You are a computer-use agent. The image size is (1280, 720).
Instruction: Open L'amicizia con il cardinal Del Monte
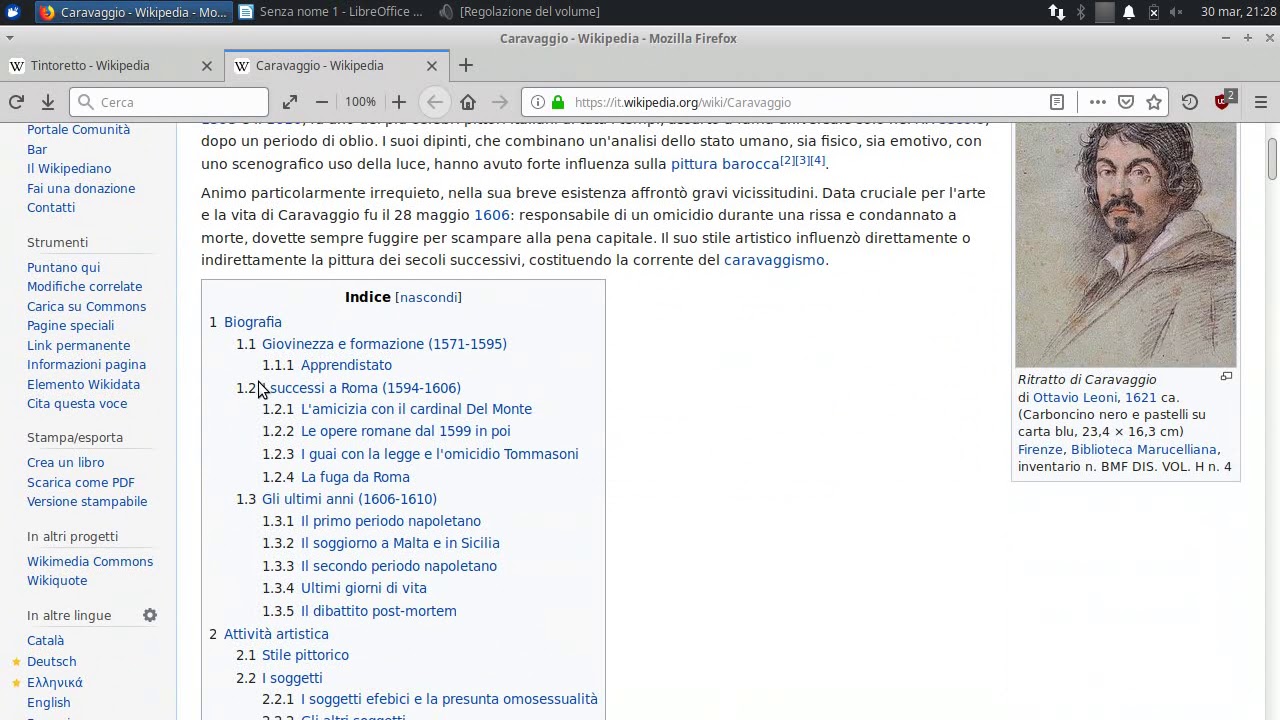coord(416,409)
